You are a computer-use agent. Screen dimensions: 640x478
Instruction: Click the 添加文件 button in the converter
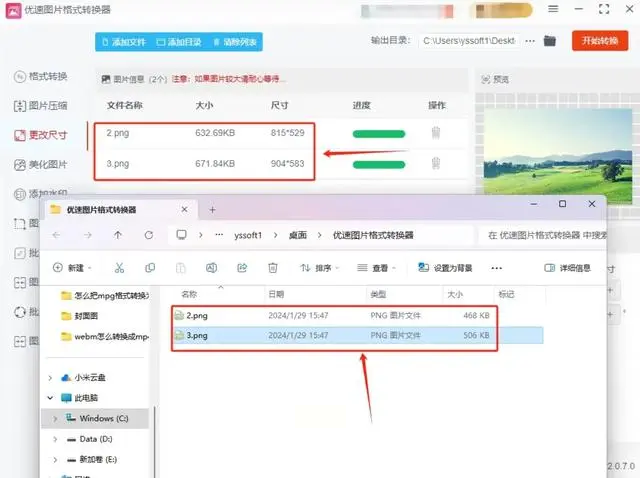click(124, 42)
